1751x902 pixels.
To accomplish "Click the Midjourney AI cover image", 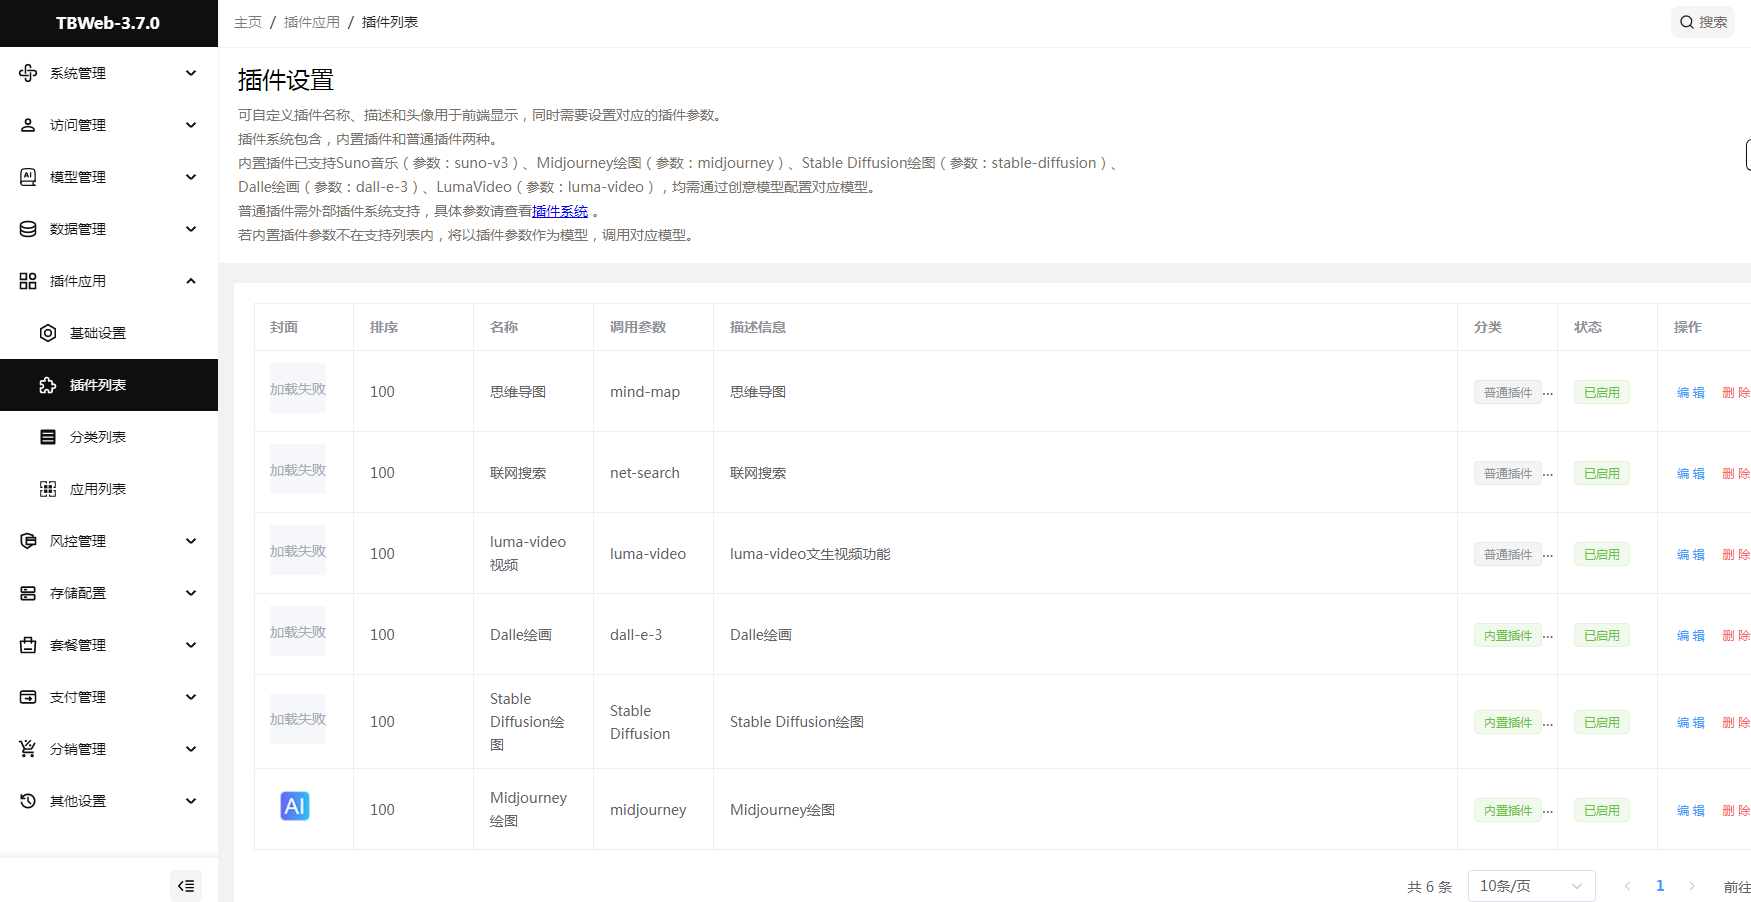I will pyautogui.click(x=295, y=806).
